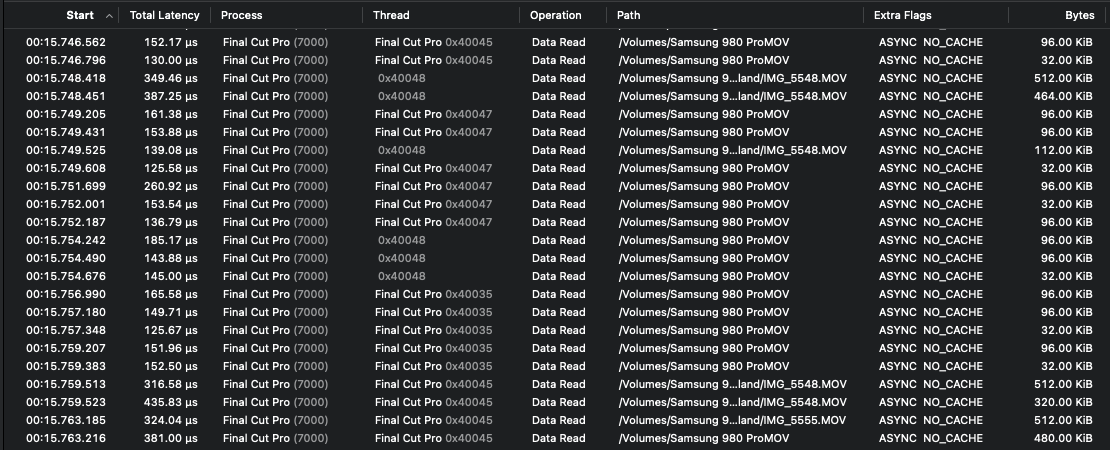Click the 480.00 KiB bytes cell

click(1064, 438)
